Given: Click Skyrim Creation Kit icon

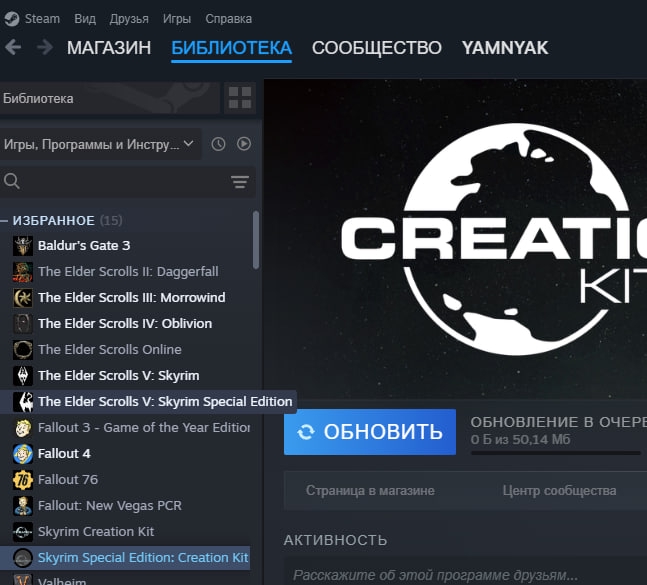Looking at the screenshot, I should point(23,532).
